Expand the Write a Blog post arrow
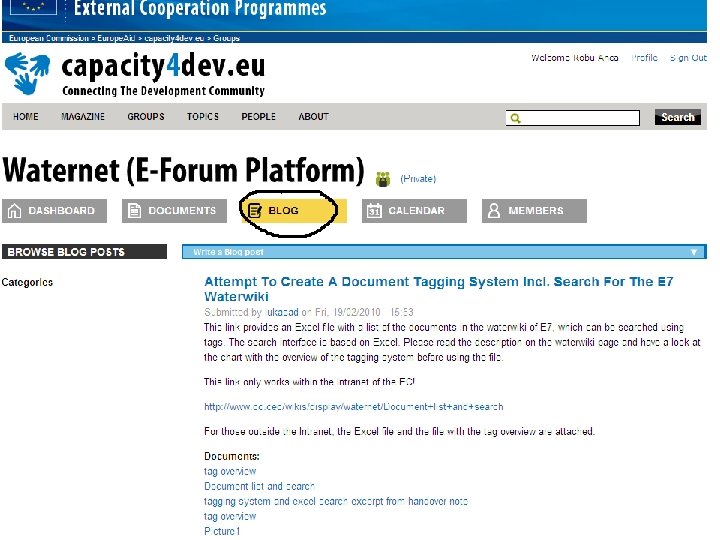 [x=694, y=252]
